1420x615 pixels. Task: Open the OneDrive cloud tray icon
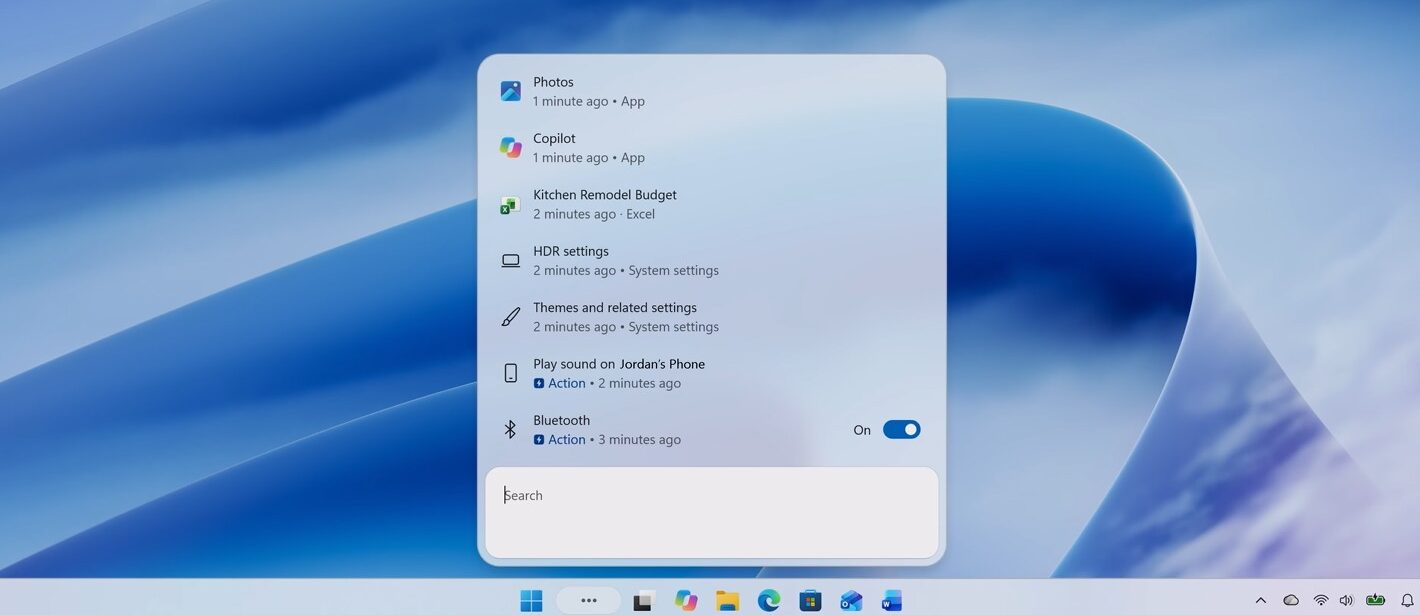pos(1291,600)
